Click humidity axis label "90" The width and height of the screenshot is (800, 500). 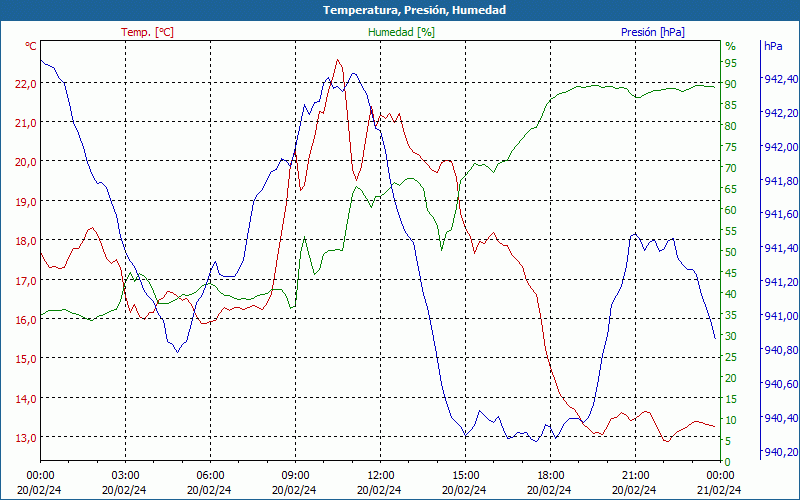coord(731,84)
